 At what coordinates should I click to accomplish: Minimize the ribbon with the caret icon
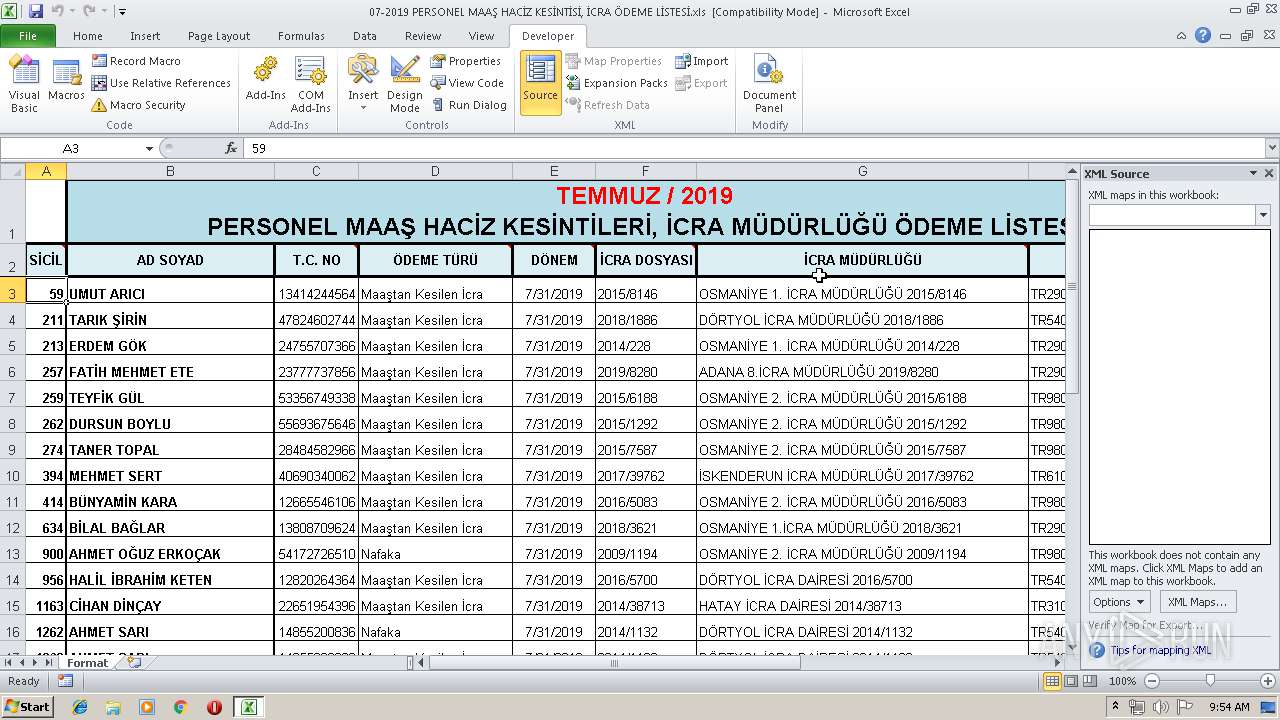click(x=1182, y=35)
